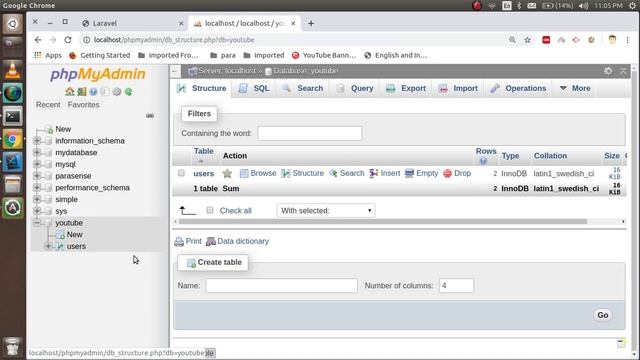Screen dimensions: 640x360
Task: Collapse the top breadcrumb bar icon
Action: pyautogui.click(x=623, y=71)
